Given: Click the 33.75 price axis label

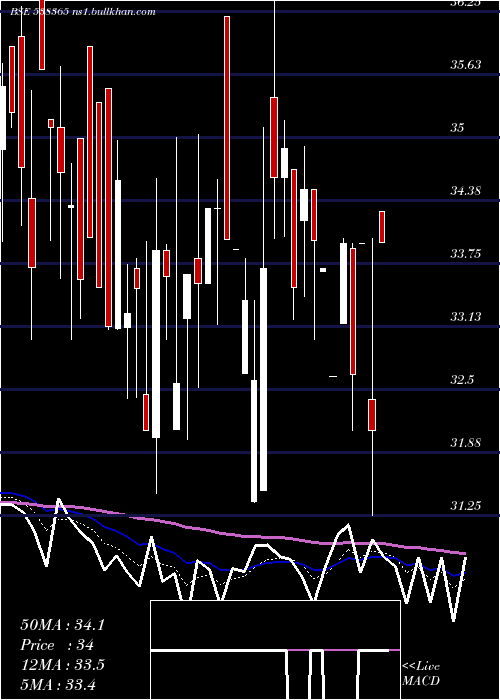Looking at the screenshot, I should pyautogui.click(x=466, y=254).
